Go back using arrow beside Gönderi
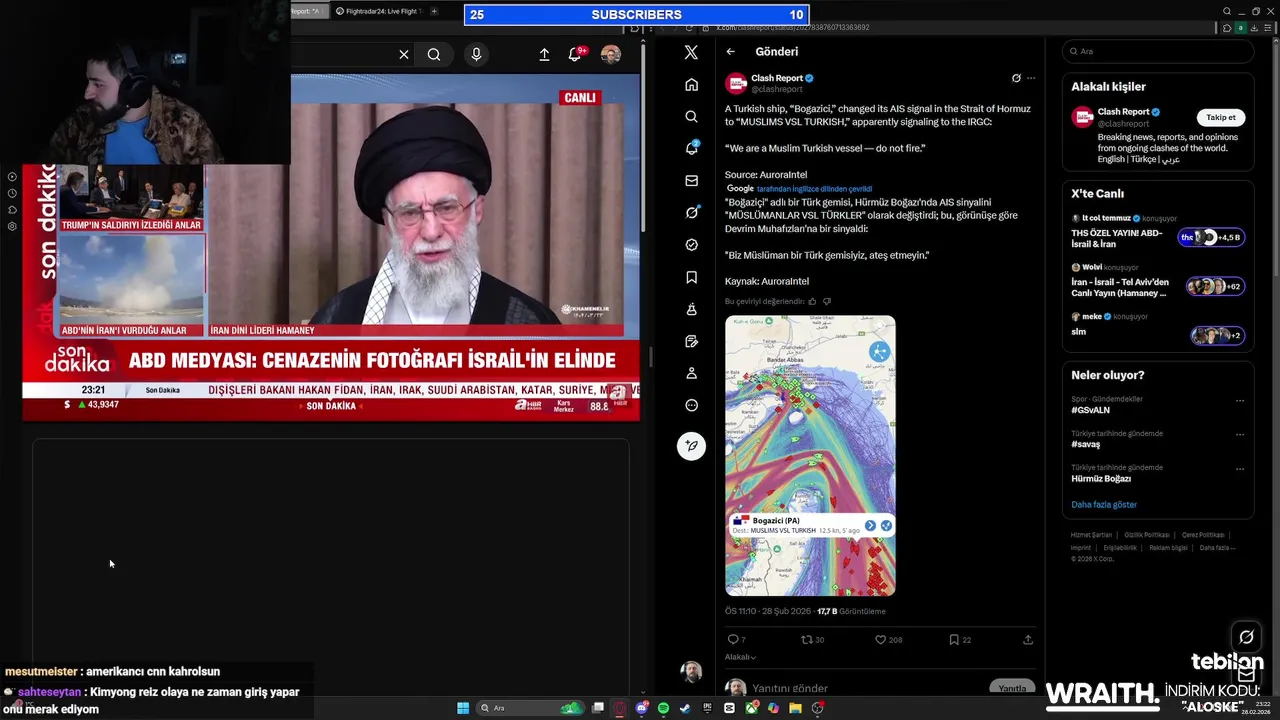 731,52
